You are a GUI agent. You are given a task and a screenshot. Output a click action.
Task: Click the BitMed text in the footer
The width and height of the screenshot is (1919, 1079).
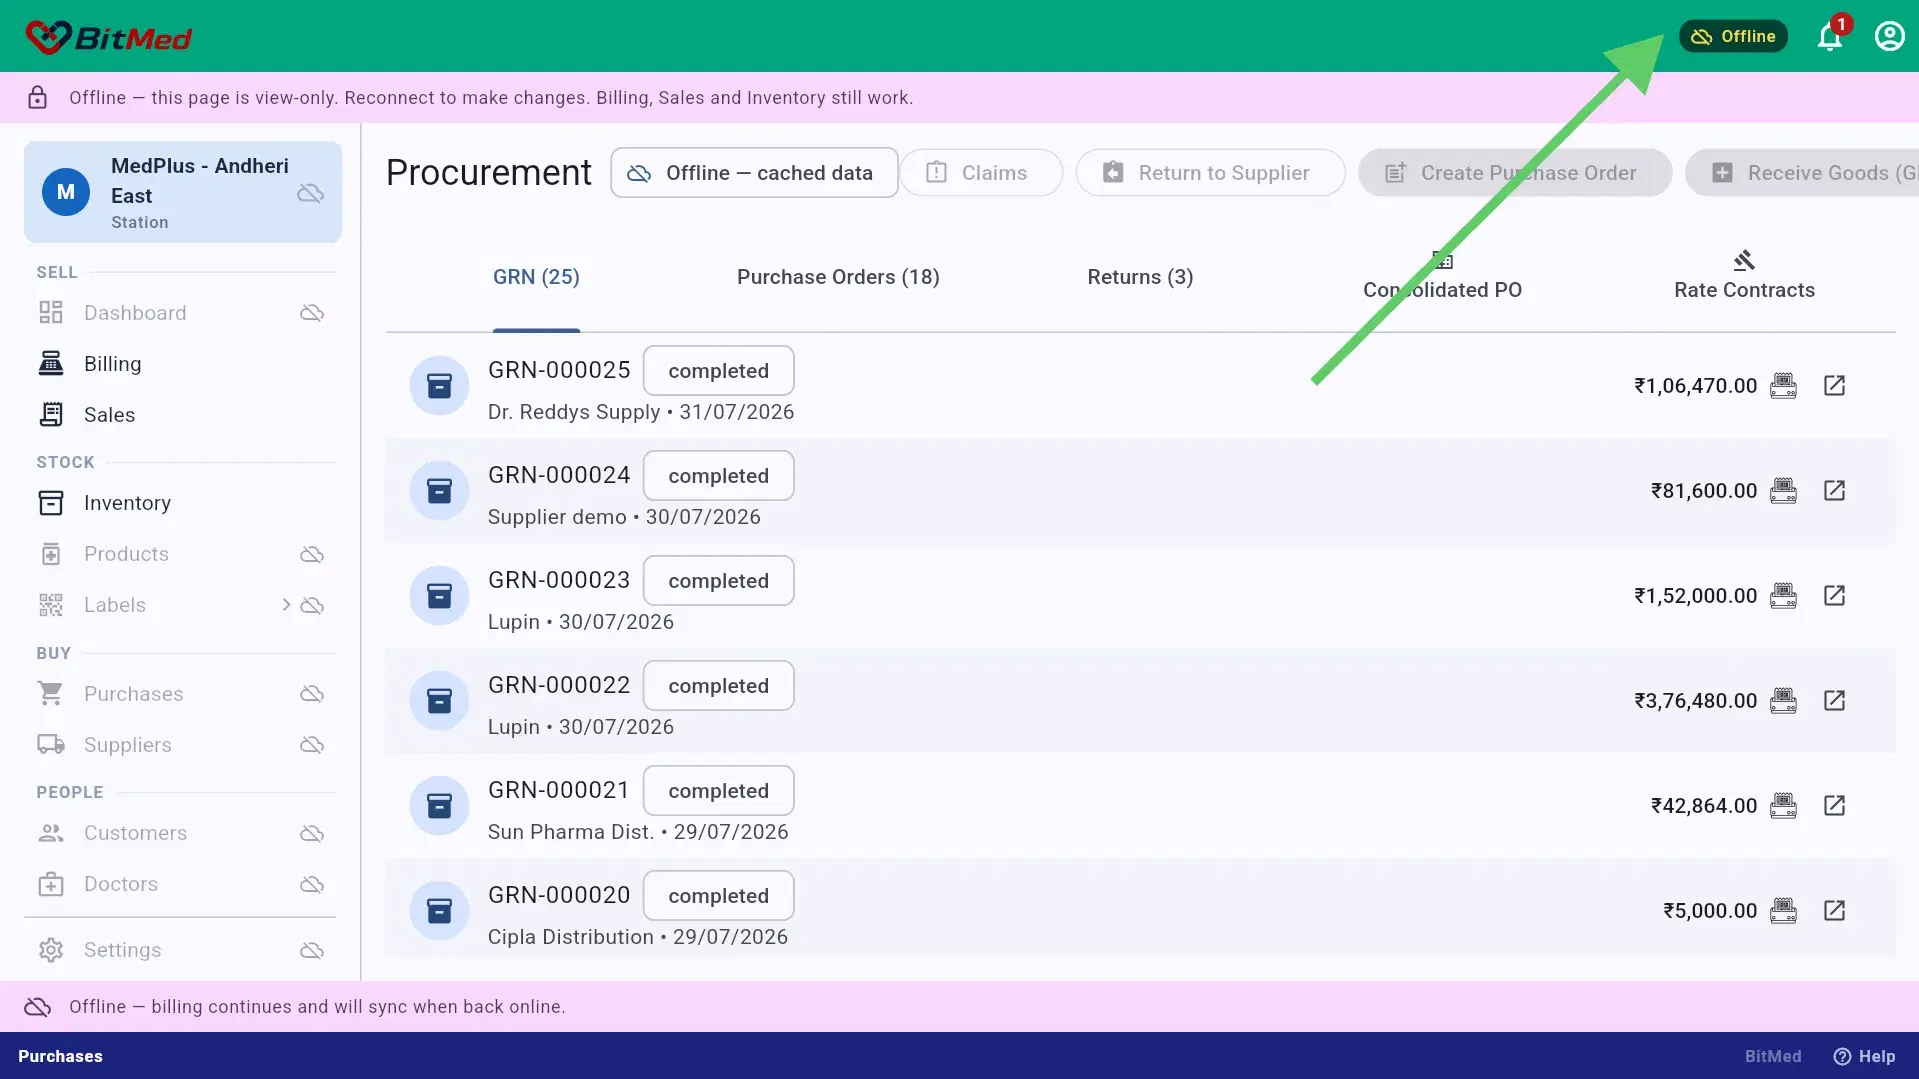[1773, 1056]
